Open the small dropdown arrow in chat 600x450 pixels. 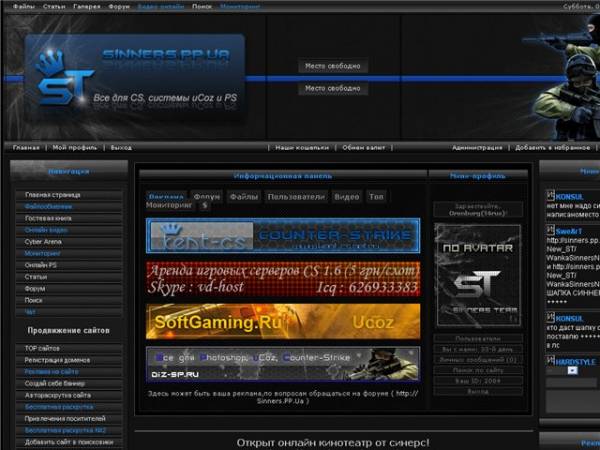coord(572,370)
